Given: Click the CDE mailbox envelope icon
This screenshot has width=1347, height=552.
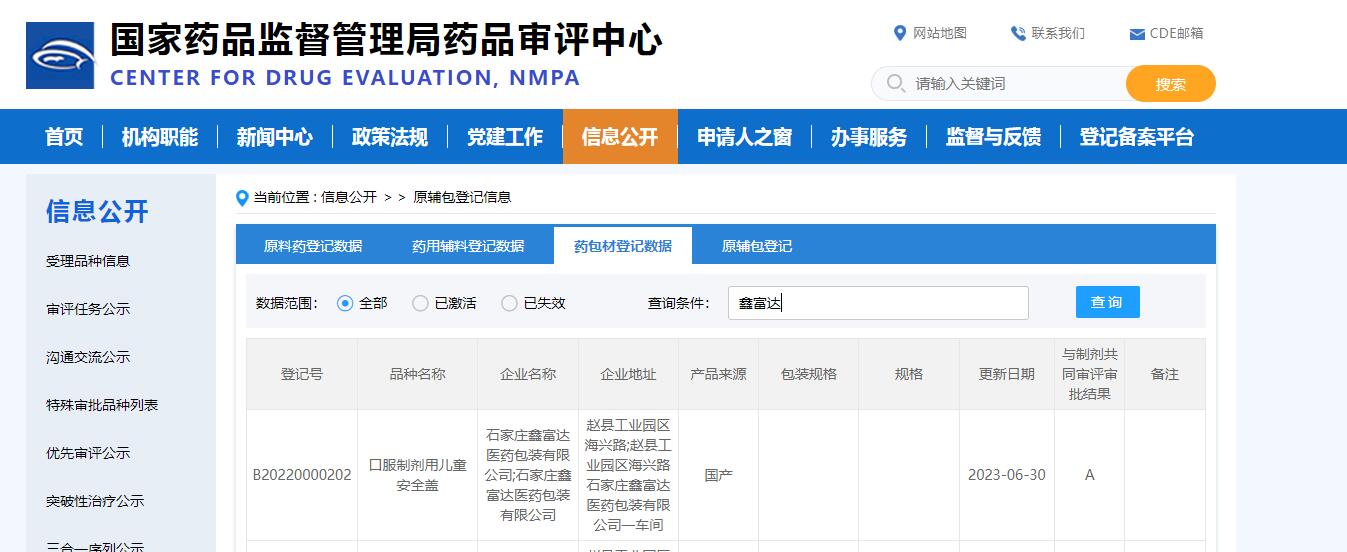Looking at the screenshot, I should pos(1137,34).
